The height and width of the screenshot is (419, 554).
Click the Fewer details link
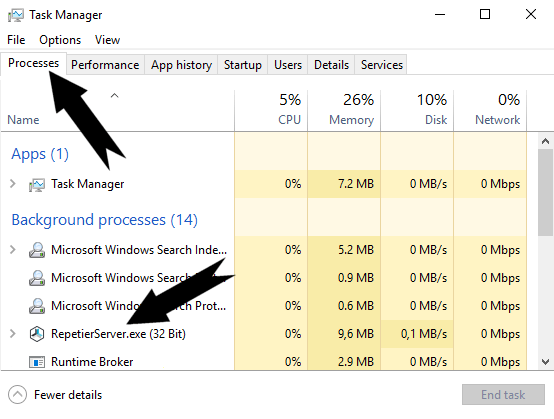[x=68, y=395]
